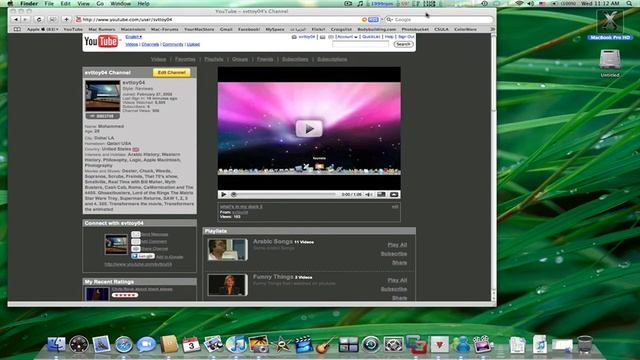Click Safari's reload page button

pos(39,20)
